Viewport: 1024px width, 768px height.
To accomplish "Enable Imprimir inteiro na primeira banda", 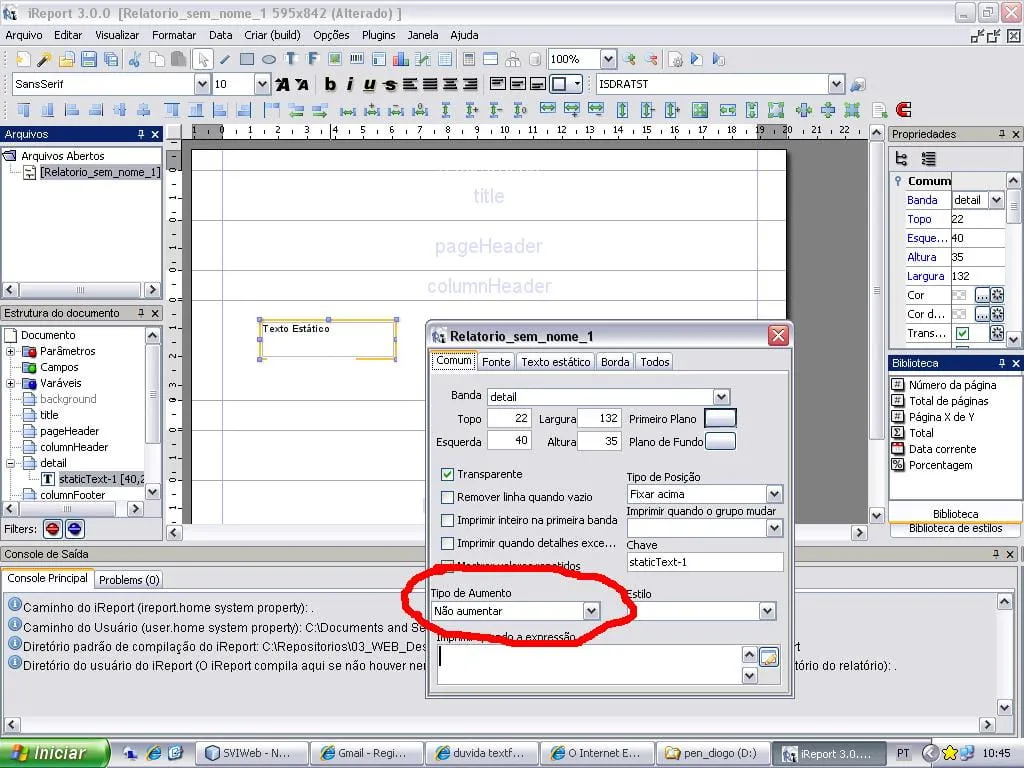I will (447, 520).
